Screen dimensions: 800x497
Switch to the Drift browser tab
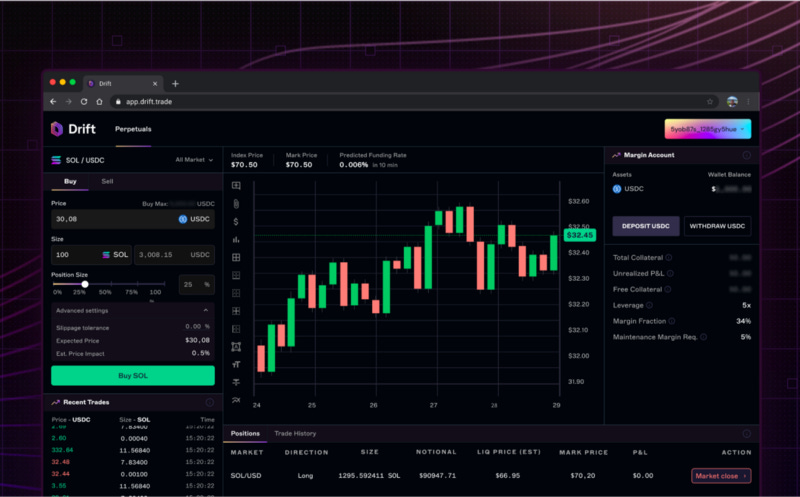click(122, 83)
